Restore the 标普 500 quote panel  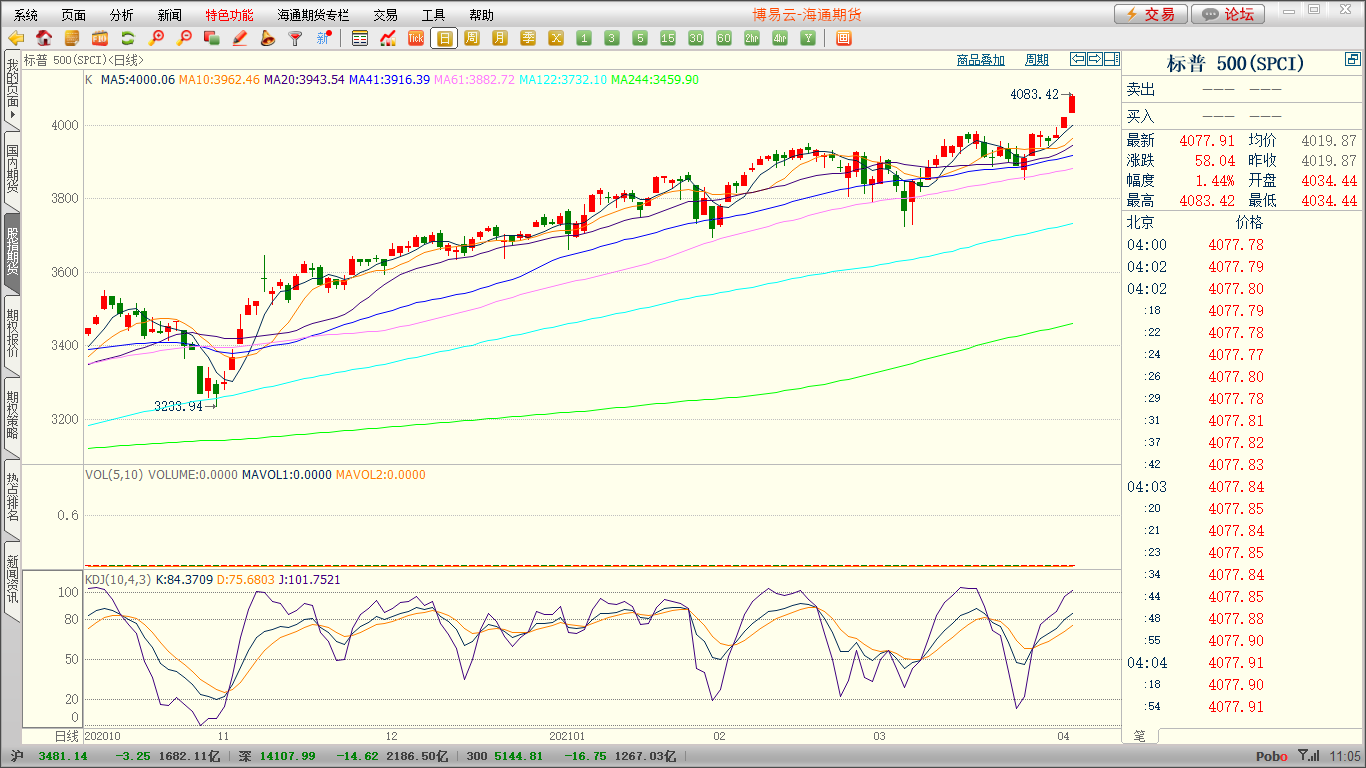(1353, 59)
